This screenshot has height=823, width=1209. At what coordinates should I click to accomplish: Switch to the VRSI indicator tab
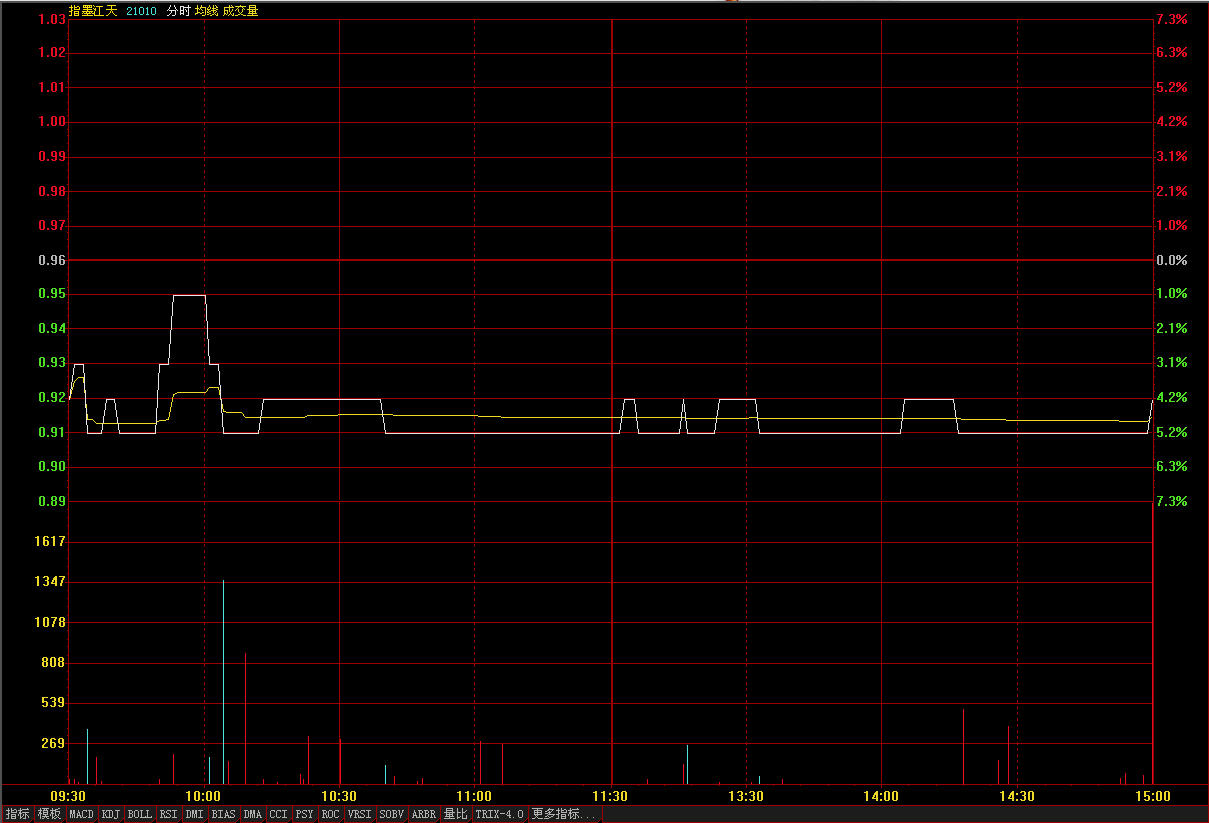point(360,815)
